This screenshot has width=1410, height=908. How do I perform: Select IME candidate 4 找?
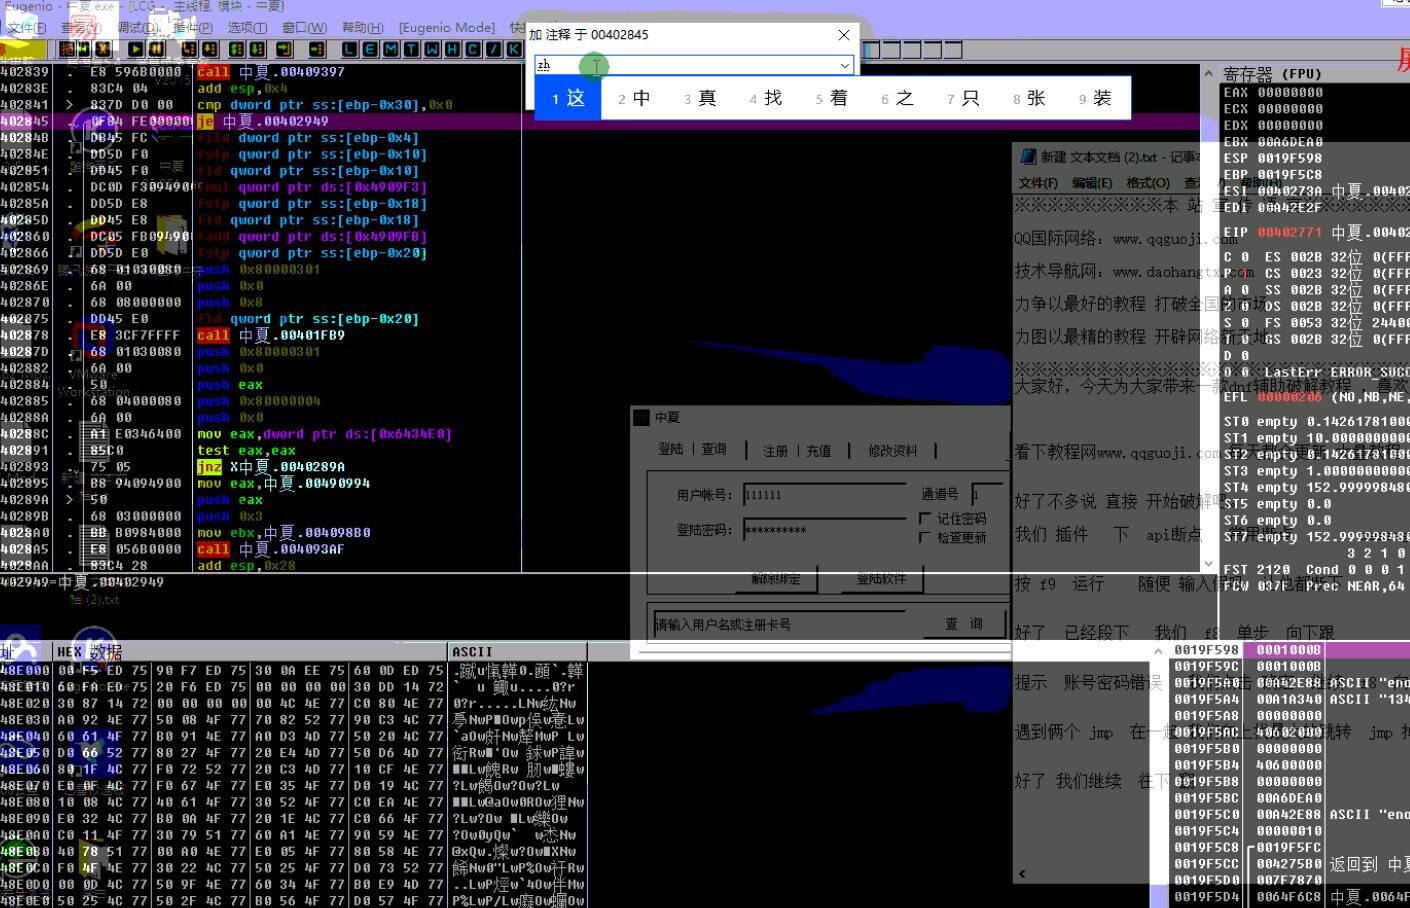coord(766,98)
